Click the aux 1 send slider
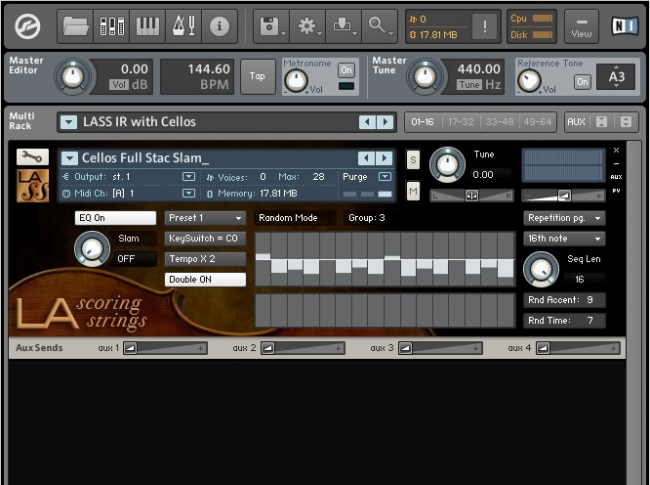This screenshot has height=485, width=650. click(165, 348)
